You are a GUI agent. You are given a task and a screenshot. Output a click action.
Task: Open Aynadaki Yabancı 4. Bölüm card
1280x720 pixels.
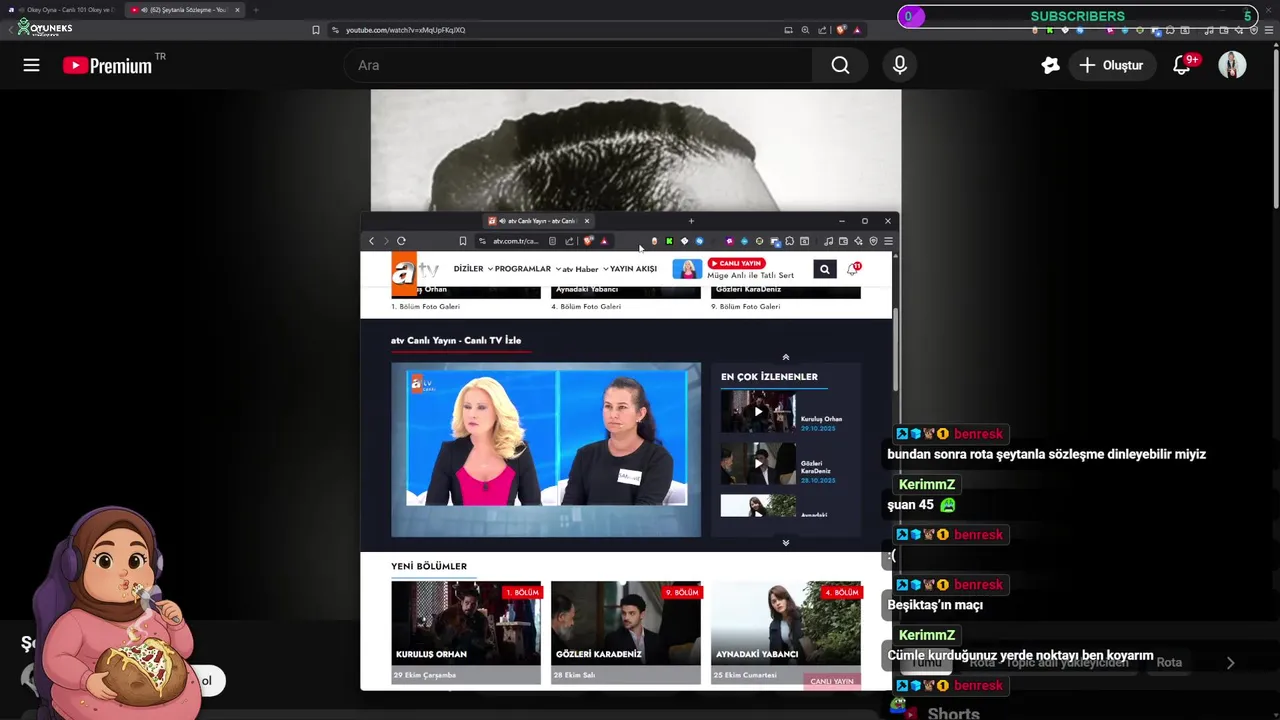tap(786, 633)
